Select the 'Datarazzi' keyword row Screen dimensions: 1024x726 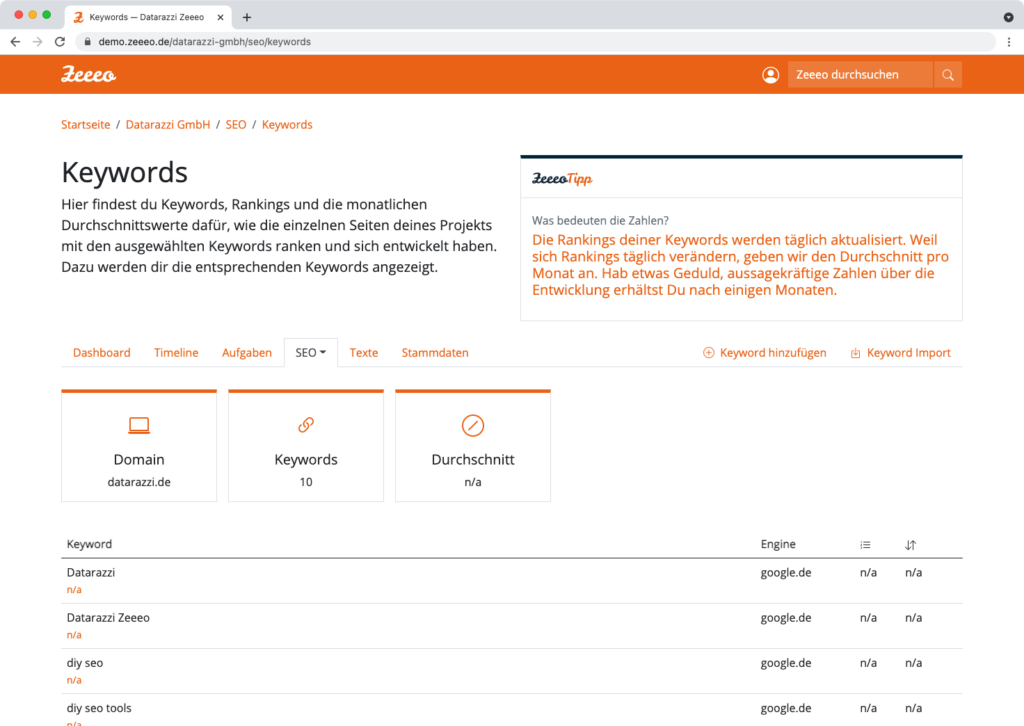(x=512, y=581)
